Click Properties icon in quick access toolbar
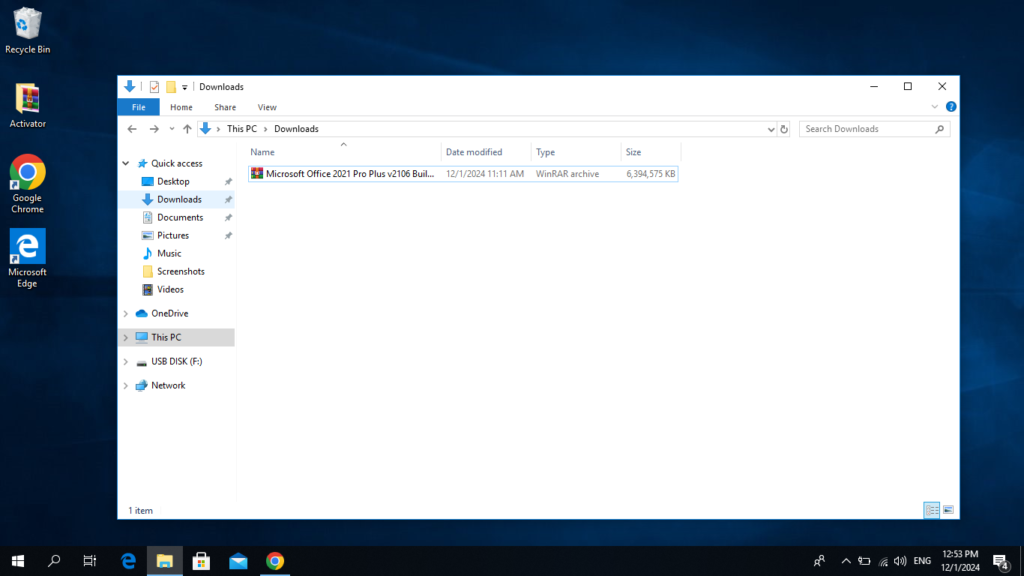1024x576 pixels. pyautogui.click(x=154, y=87)
